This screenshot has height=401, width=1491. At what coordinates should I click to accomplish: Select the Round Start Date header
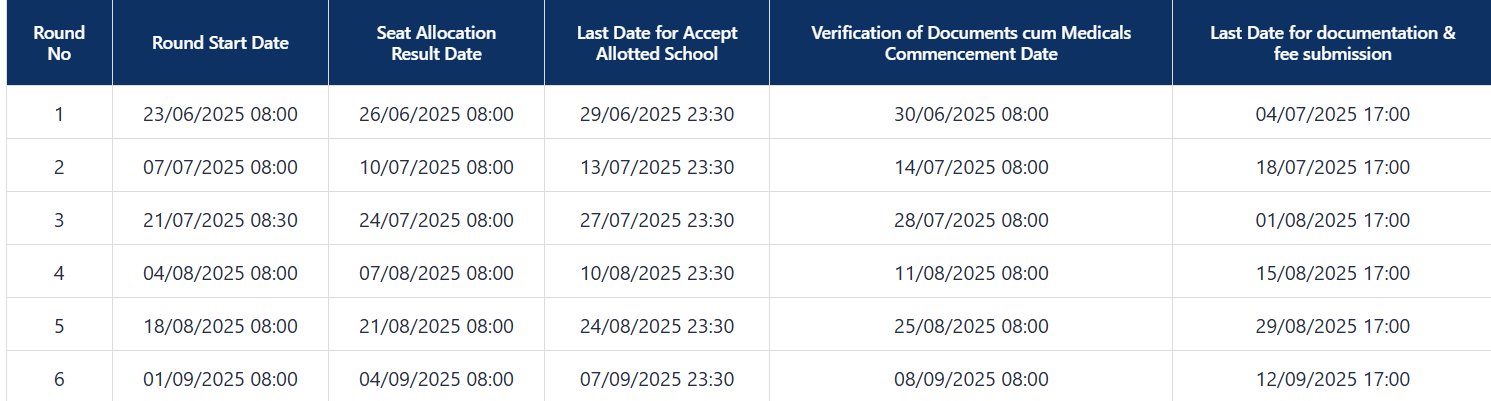[220, 43]
